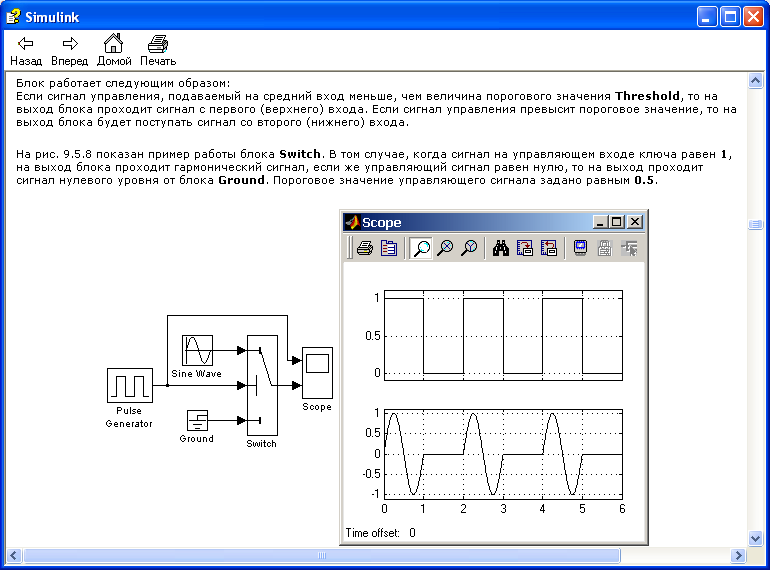
Task: Click the horizontal scrollbar right arrow
Action: [738, 556]
